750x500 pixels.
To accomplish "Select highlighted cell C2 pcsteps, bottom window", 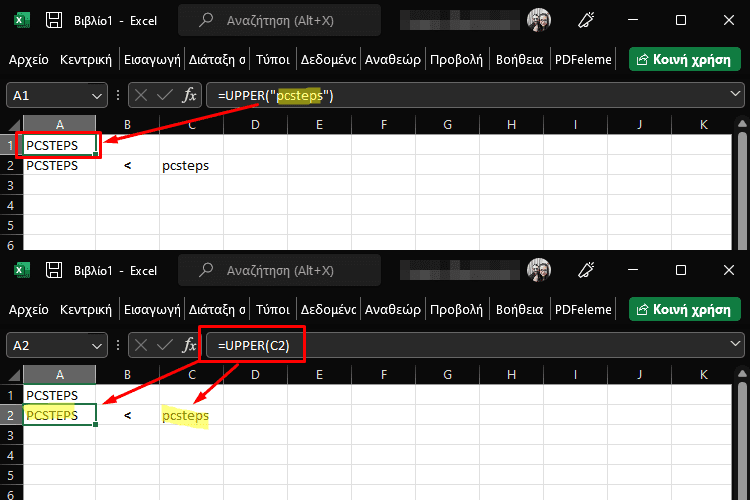I will (x=191, y=415).
